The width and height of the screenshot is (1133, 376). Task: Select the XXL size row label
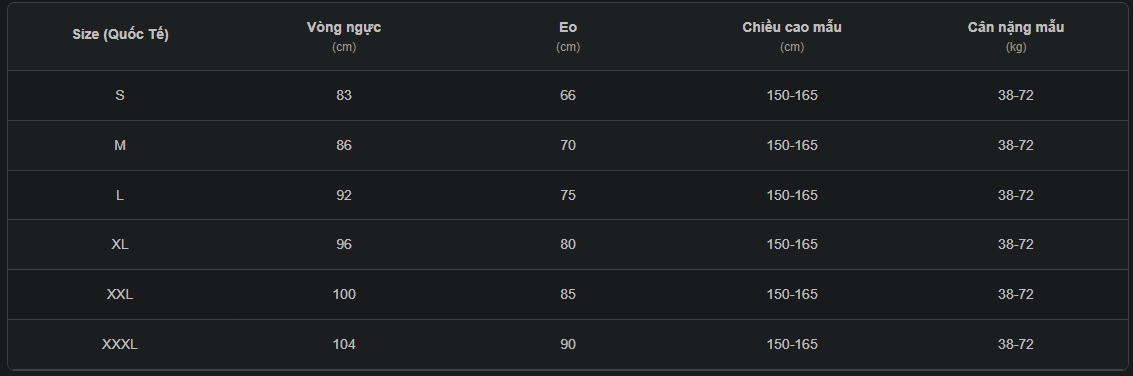120,294
